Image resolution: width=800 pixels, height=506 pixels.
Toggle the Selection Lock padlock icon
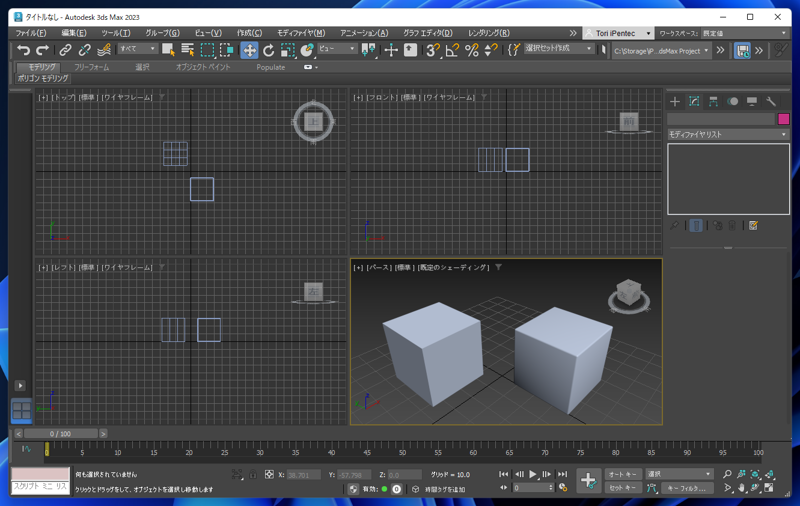(253, 474)
